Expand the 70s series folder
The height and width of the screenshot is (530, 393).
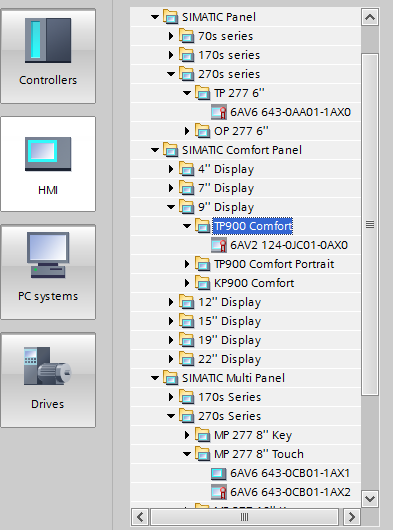click(x=171, y=36)
